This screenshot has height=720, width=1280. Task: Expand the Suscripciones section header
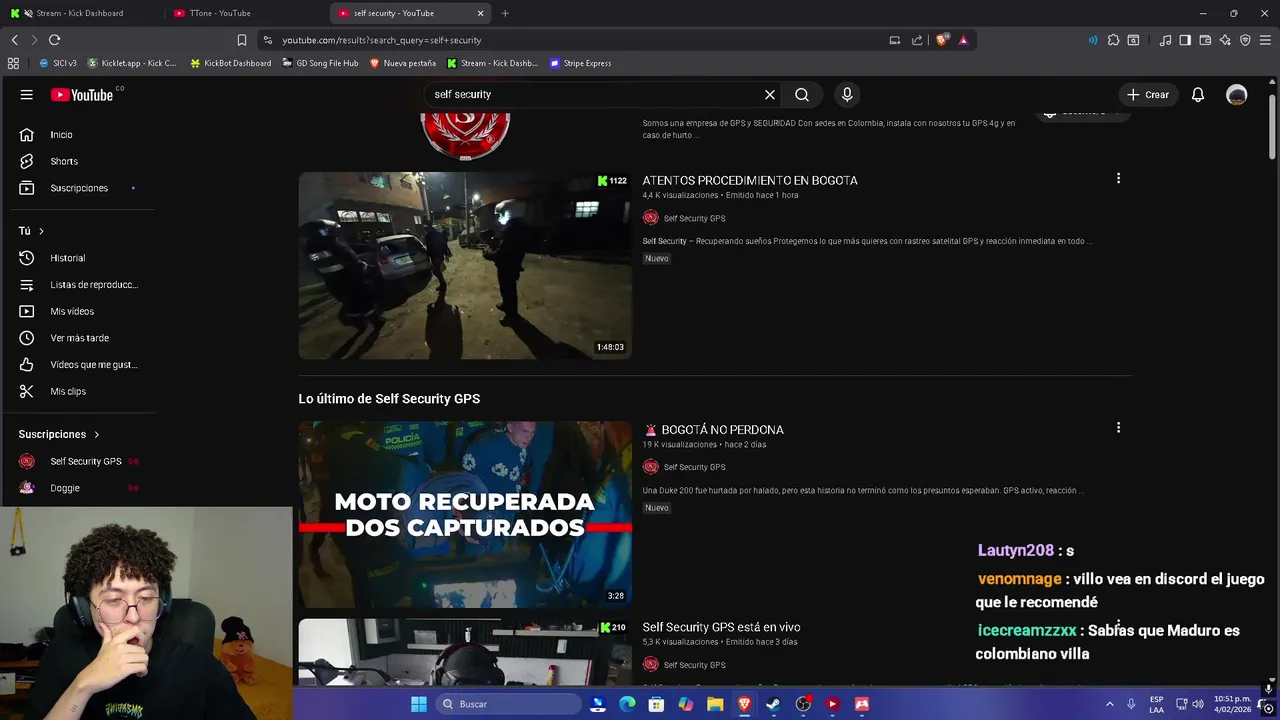click(59, 434)
